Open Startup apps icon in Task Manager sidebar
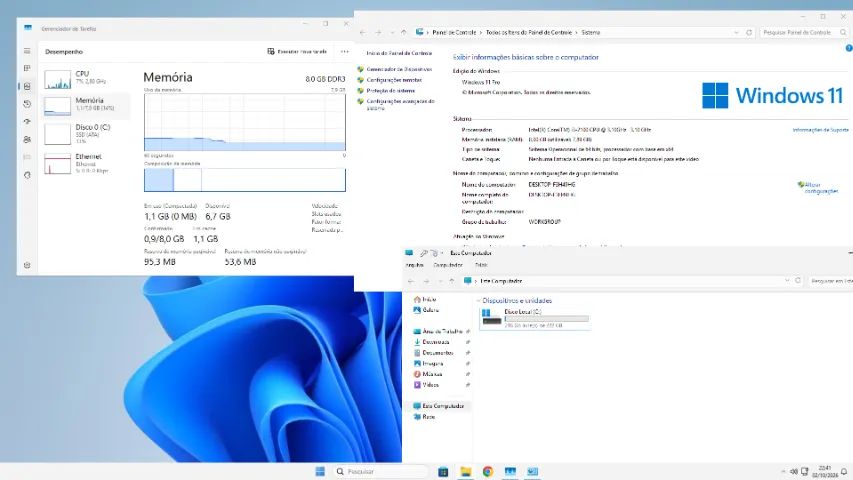Viewport: 853px width, 480px height. tap(27, 121)
